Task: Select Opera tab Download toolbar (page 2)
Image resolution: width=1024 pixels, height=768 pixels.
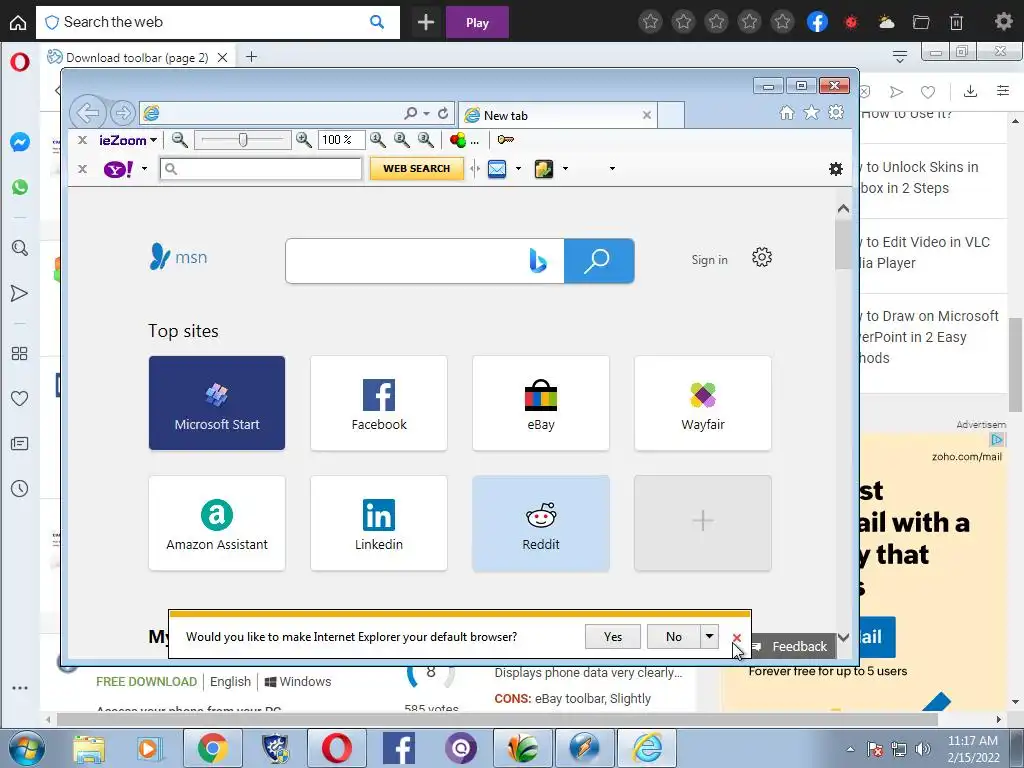Action: point(138,57)
